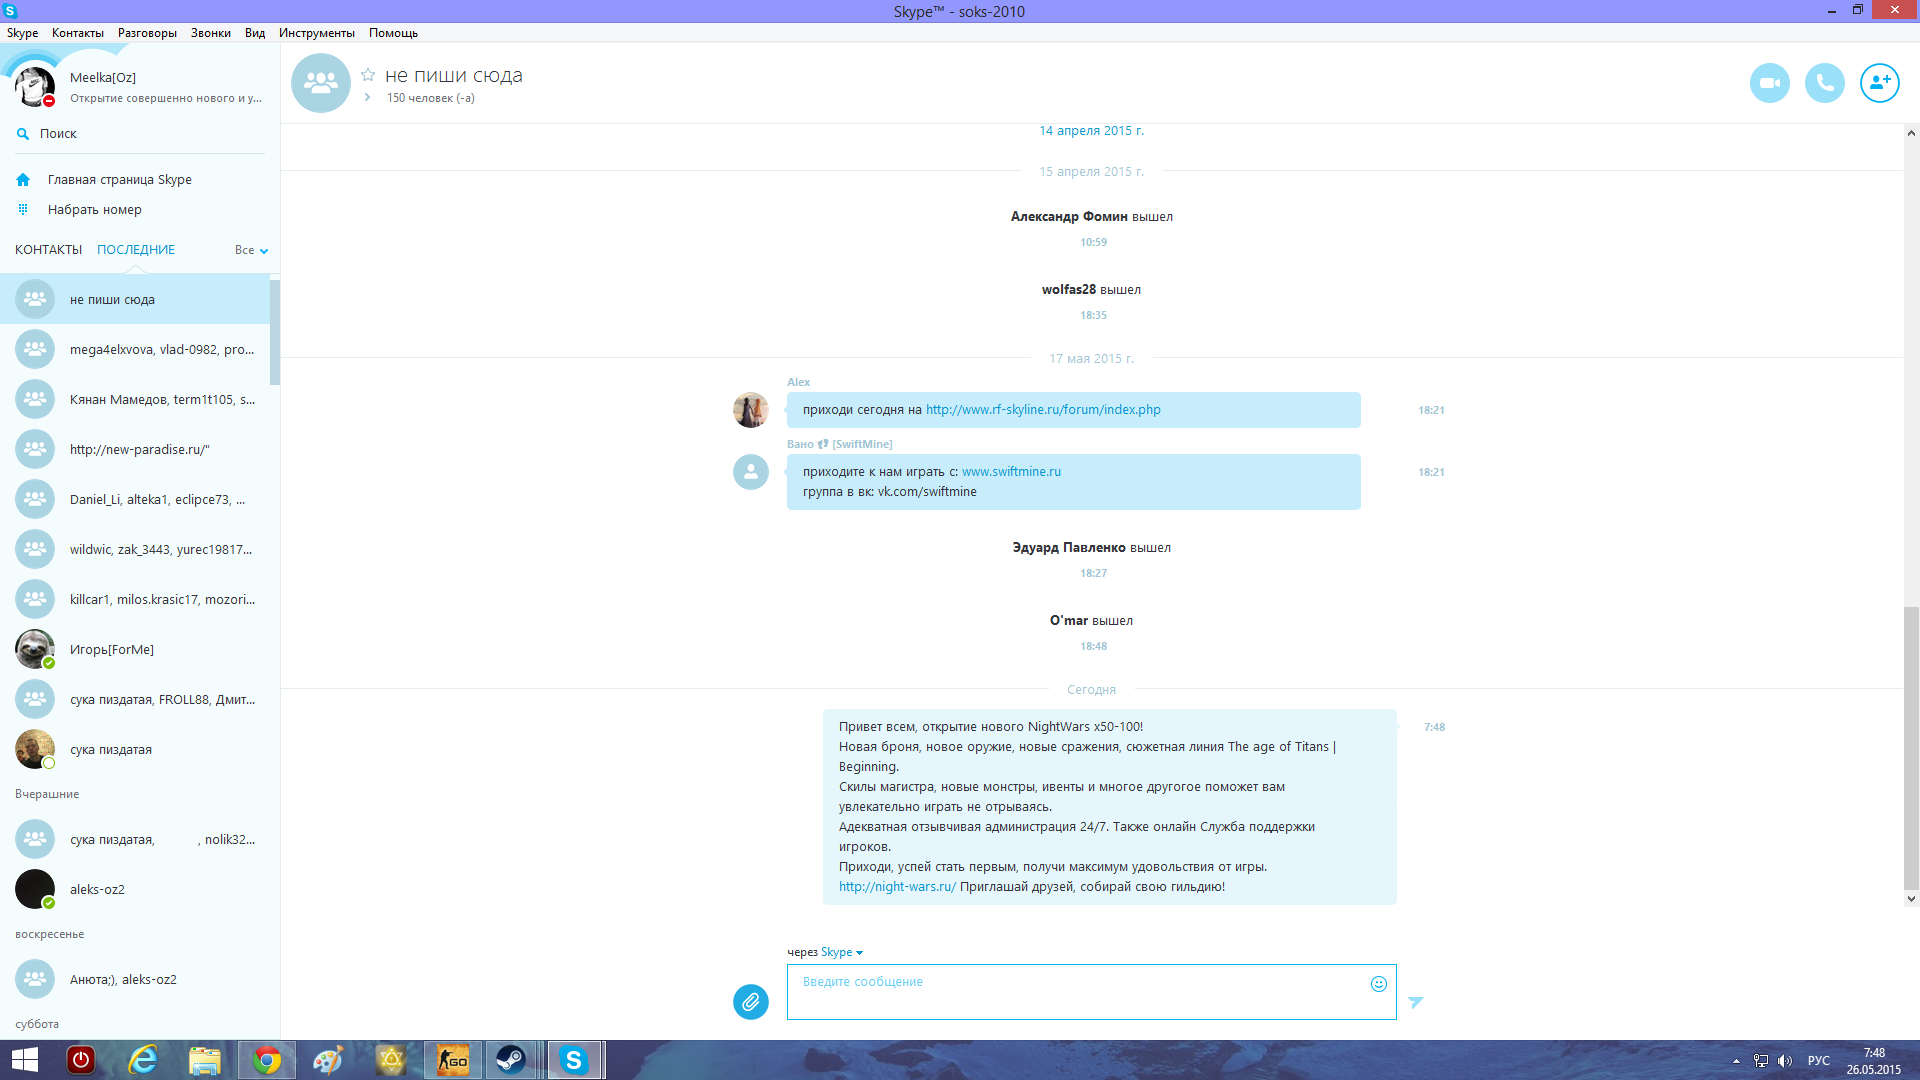Viewport: 1920px width, 1080px height.
Task: Click the own mood message text
Action: tap(166, 98)
